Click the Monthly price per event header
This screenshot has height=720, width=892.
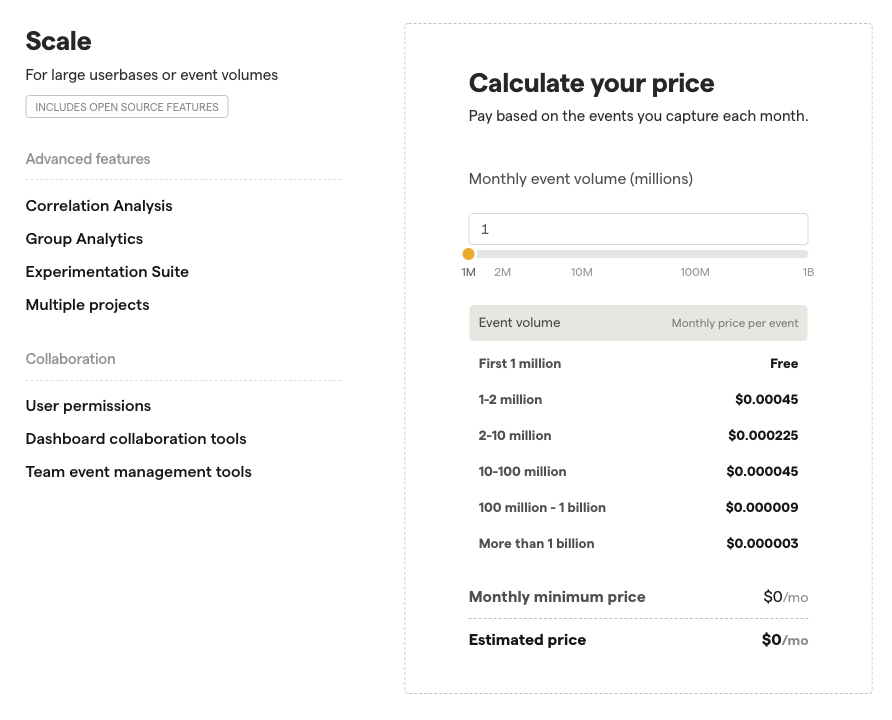(x=734, y=322)
